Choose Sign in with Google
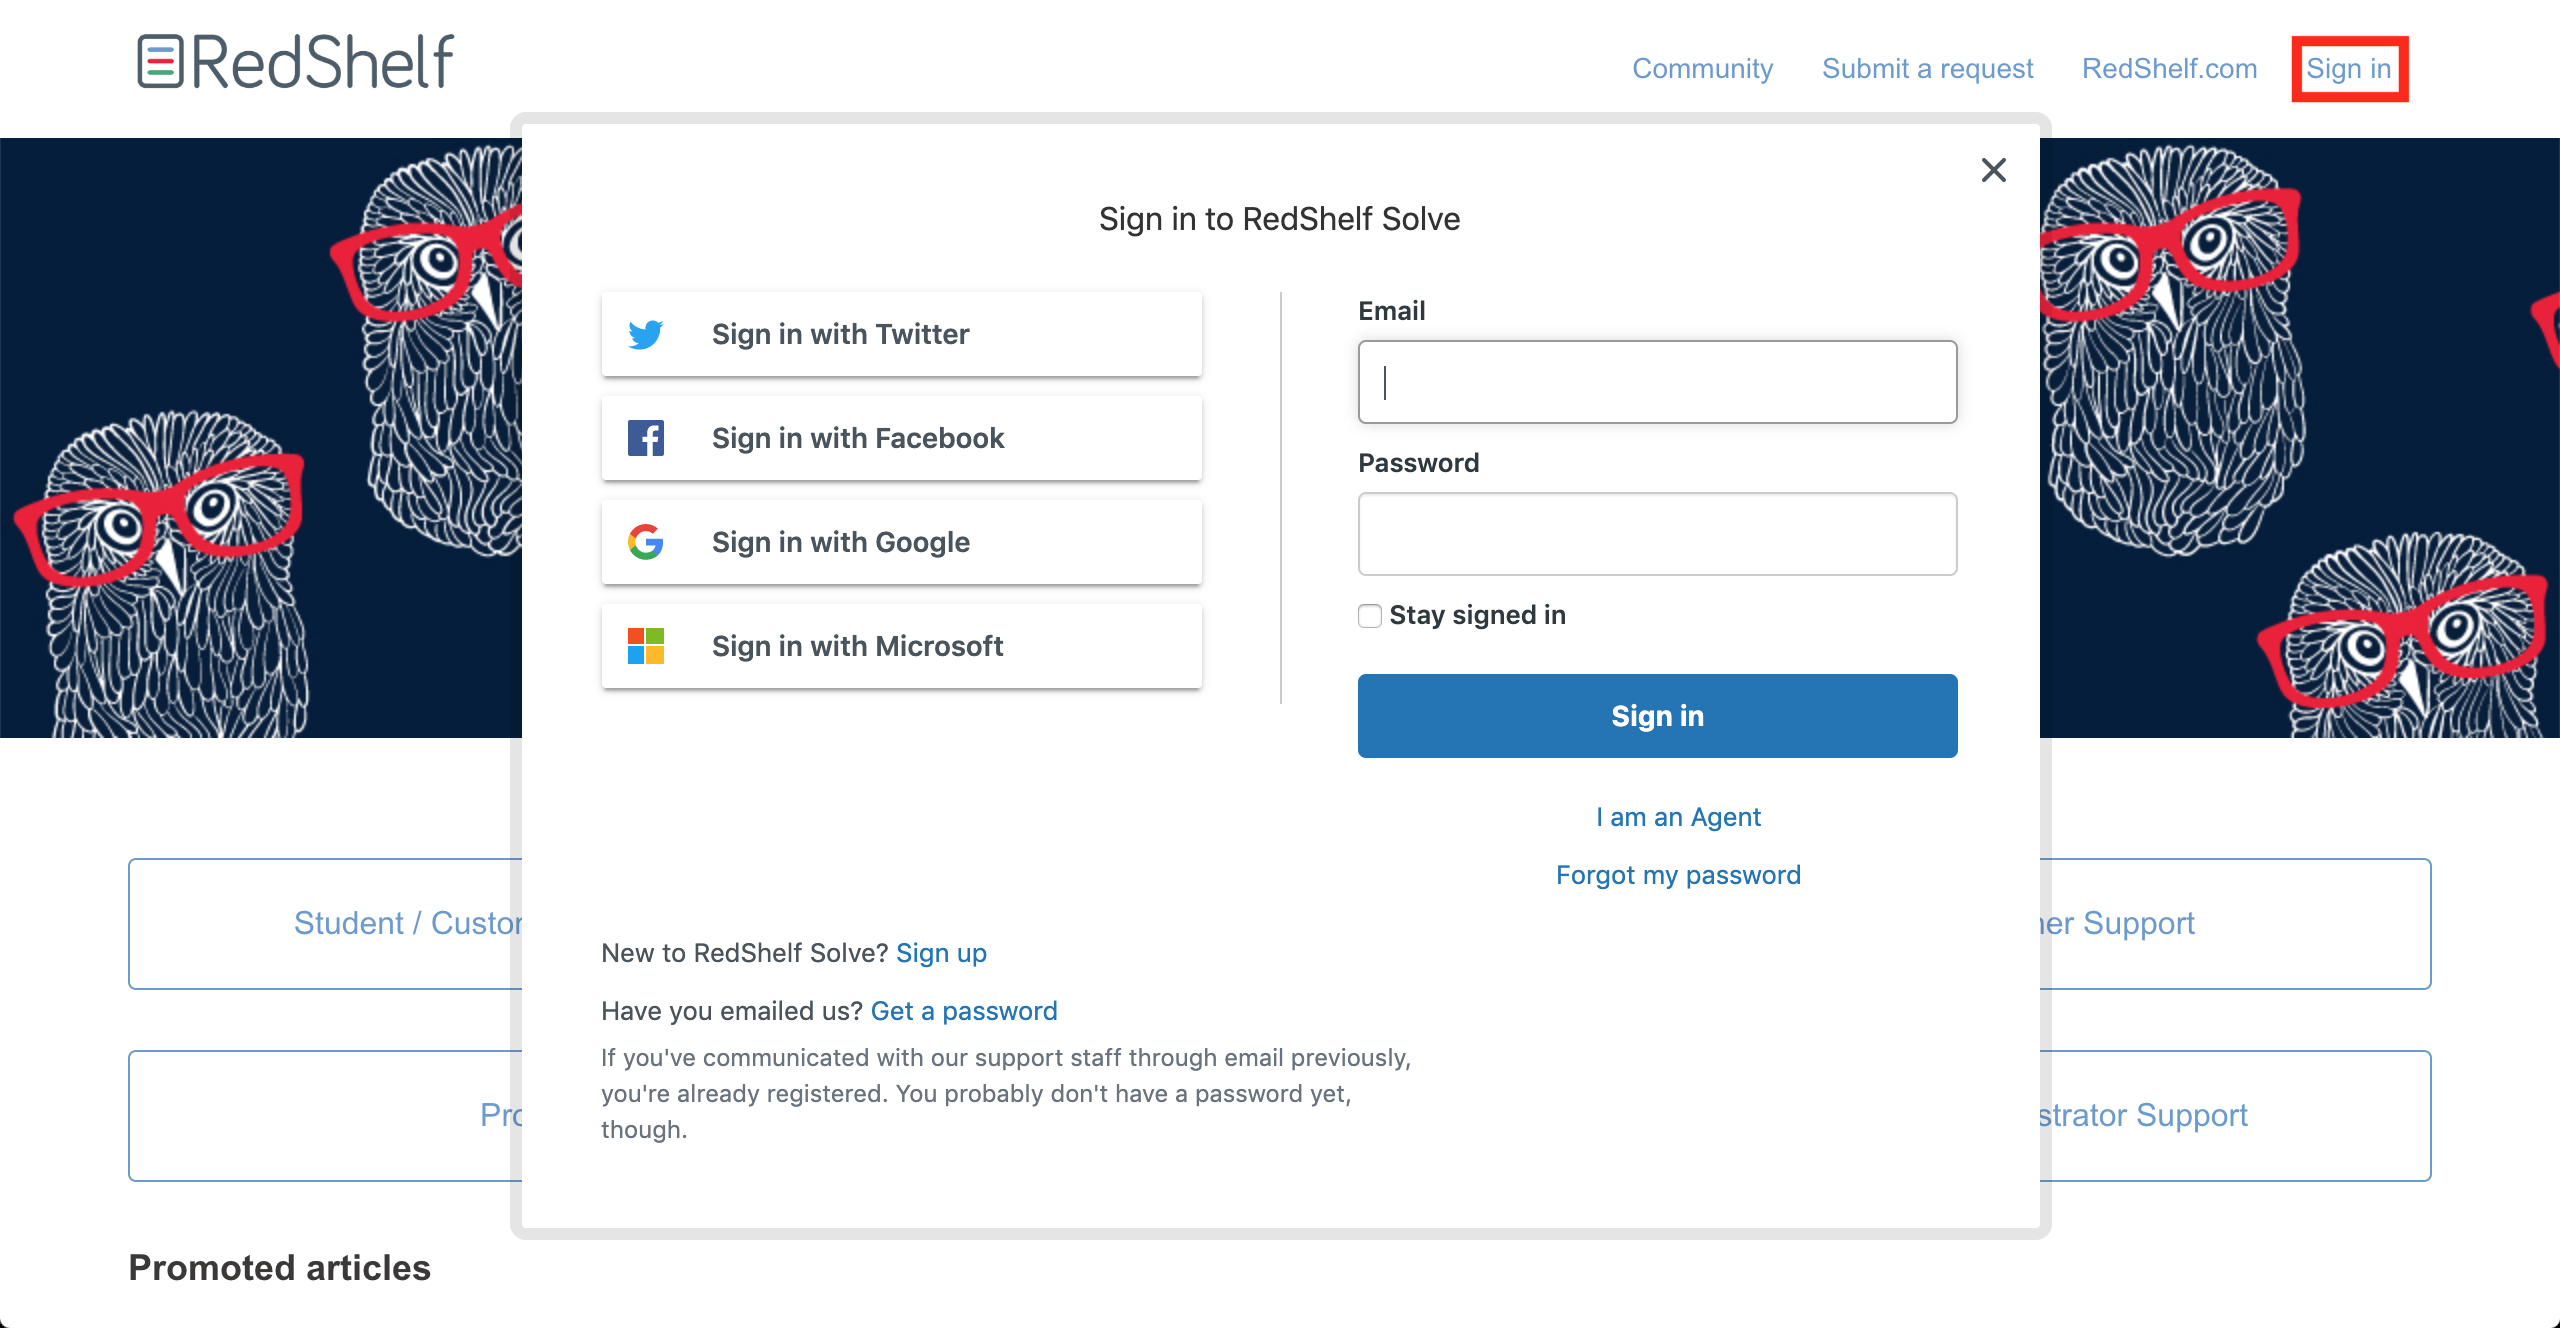 [x=902, y=542]
